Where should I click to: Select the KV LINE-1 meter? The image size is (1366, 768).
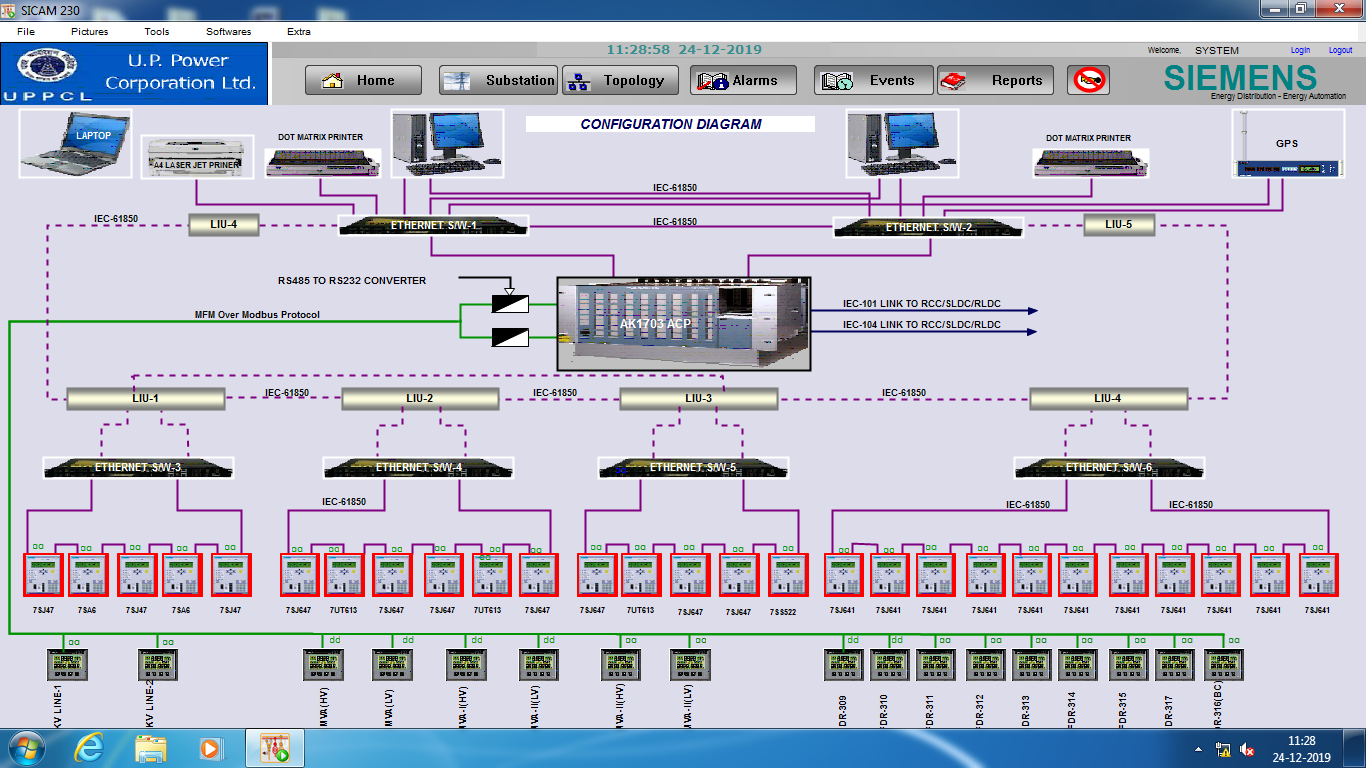point(69,666)
